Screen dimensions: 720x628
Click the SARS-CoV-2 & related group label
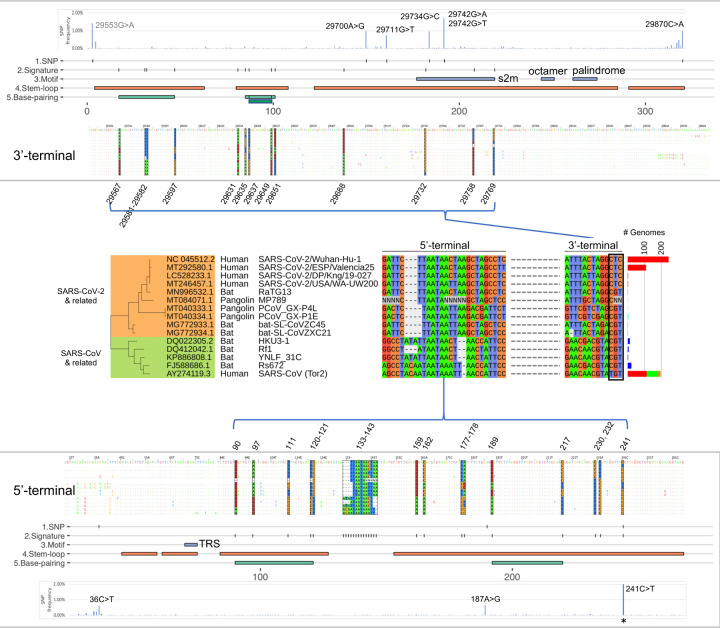point(81,297)
